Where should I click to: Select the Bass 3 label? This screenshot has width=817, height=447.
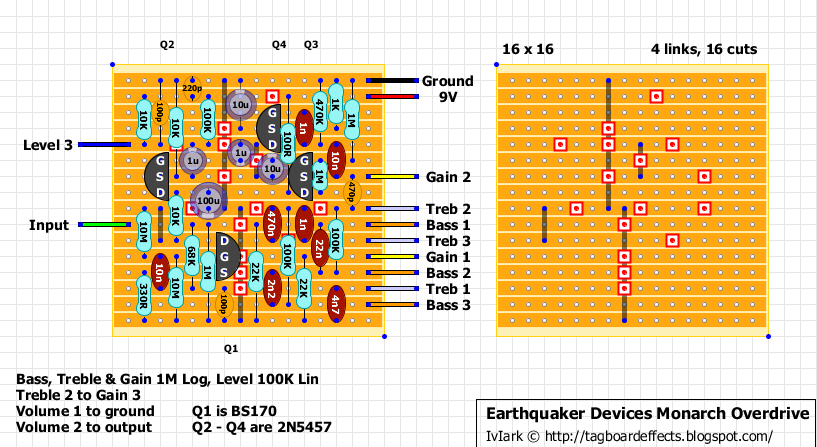point(448,305)
